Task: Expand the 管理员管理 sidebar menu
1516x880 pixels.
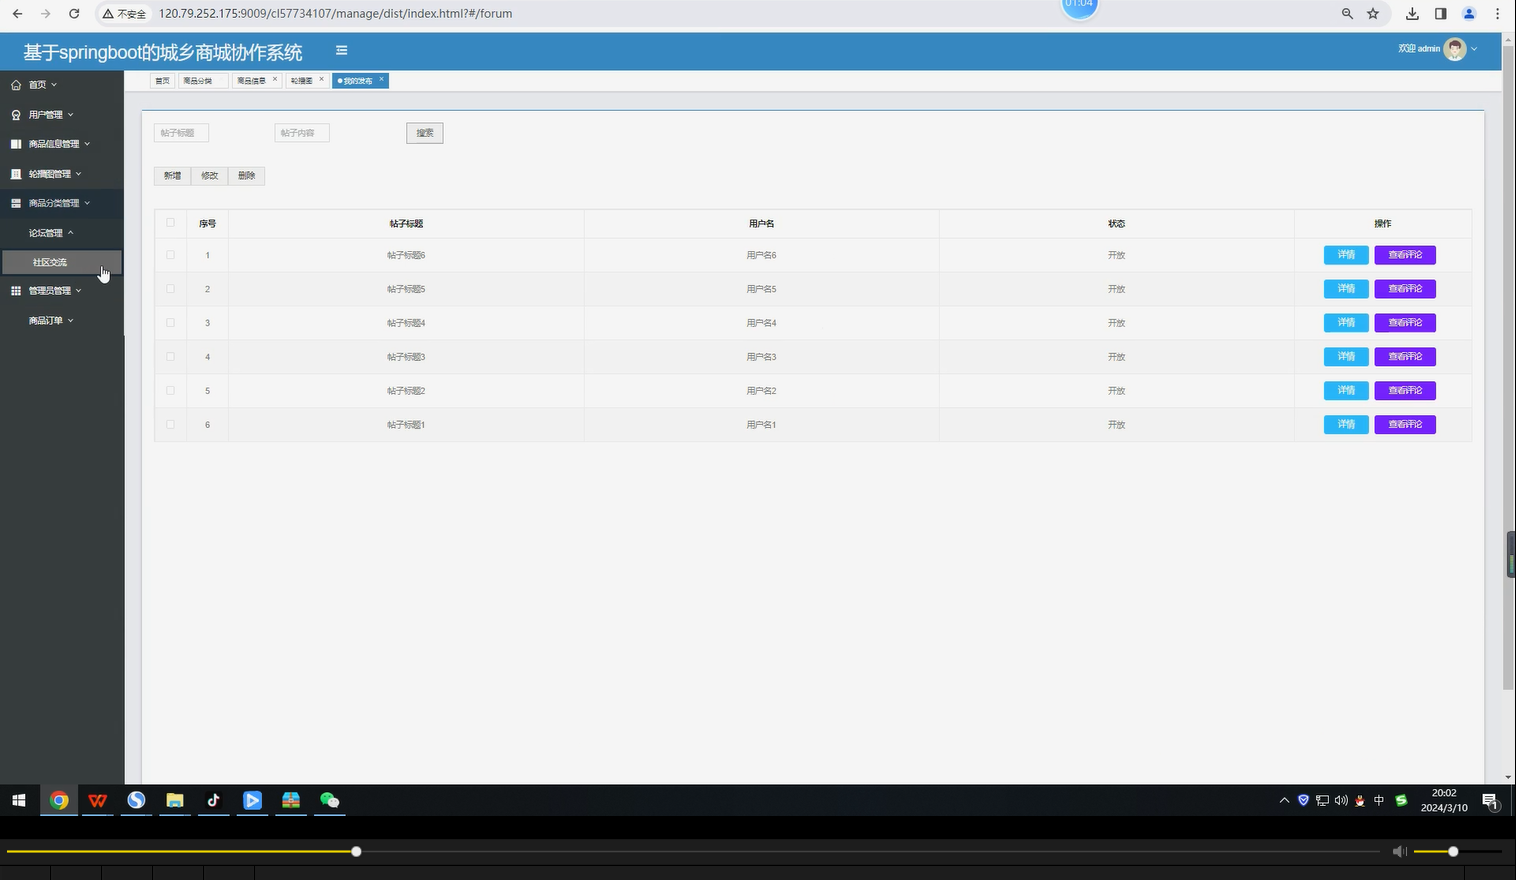Action: pos(62,291)
